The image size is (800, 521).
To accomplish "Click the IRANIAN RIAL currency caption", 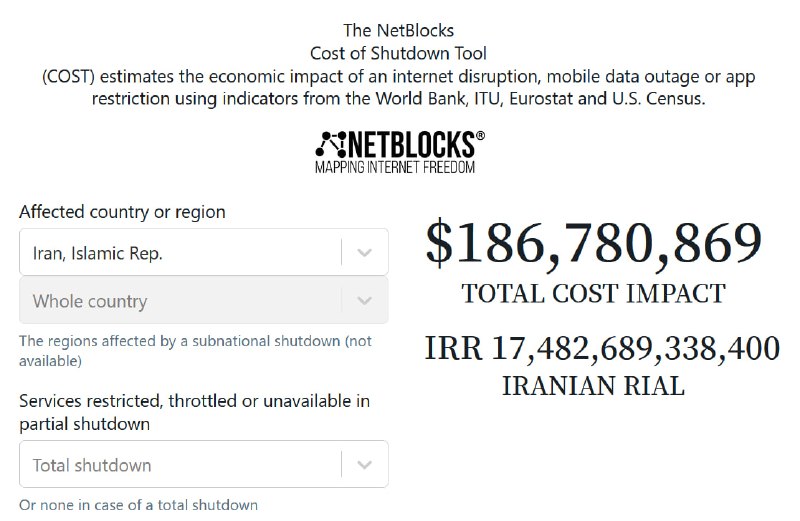I will pos(593,386).
